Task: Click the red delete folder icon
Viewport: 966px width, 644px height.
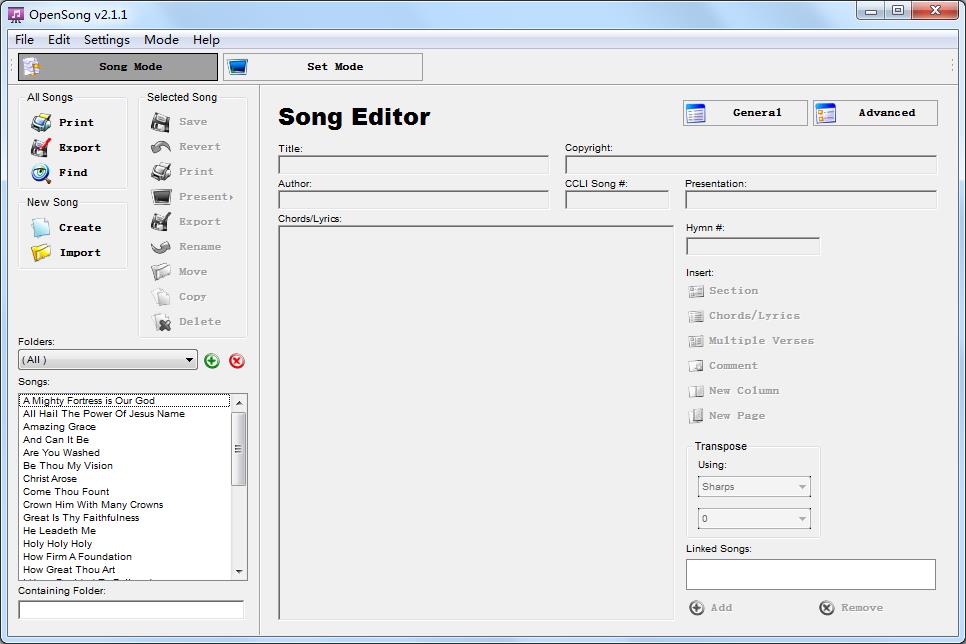Action: pos(237,360)
